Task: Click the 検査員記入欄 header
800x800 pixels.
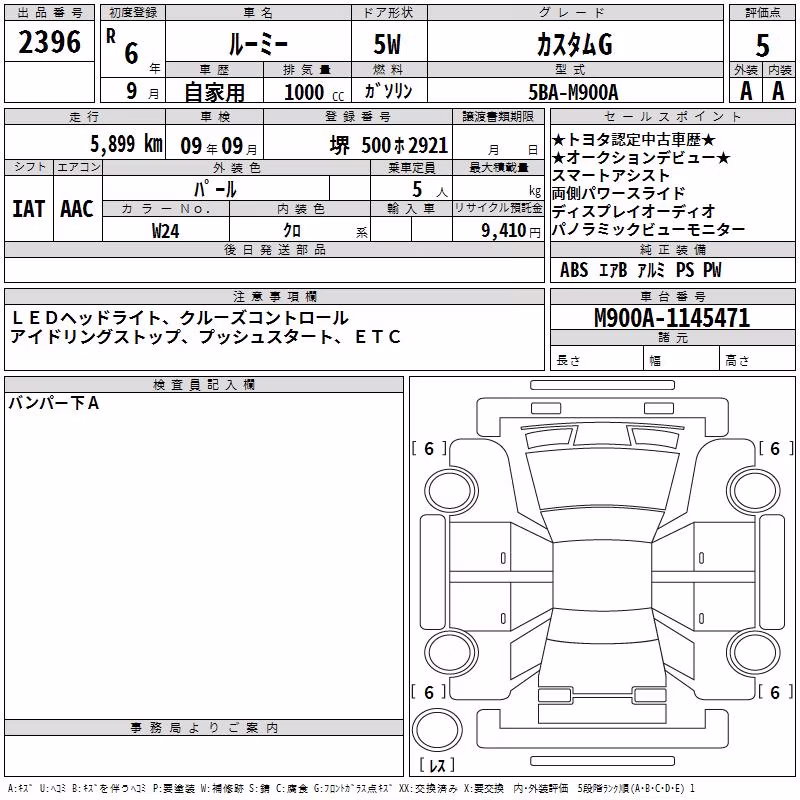Action: (204, 385)
